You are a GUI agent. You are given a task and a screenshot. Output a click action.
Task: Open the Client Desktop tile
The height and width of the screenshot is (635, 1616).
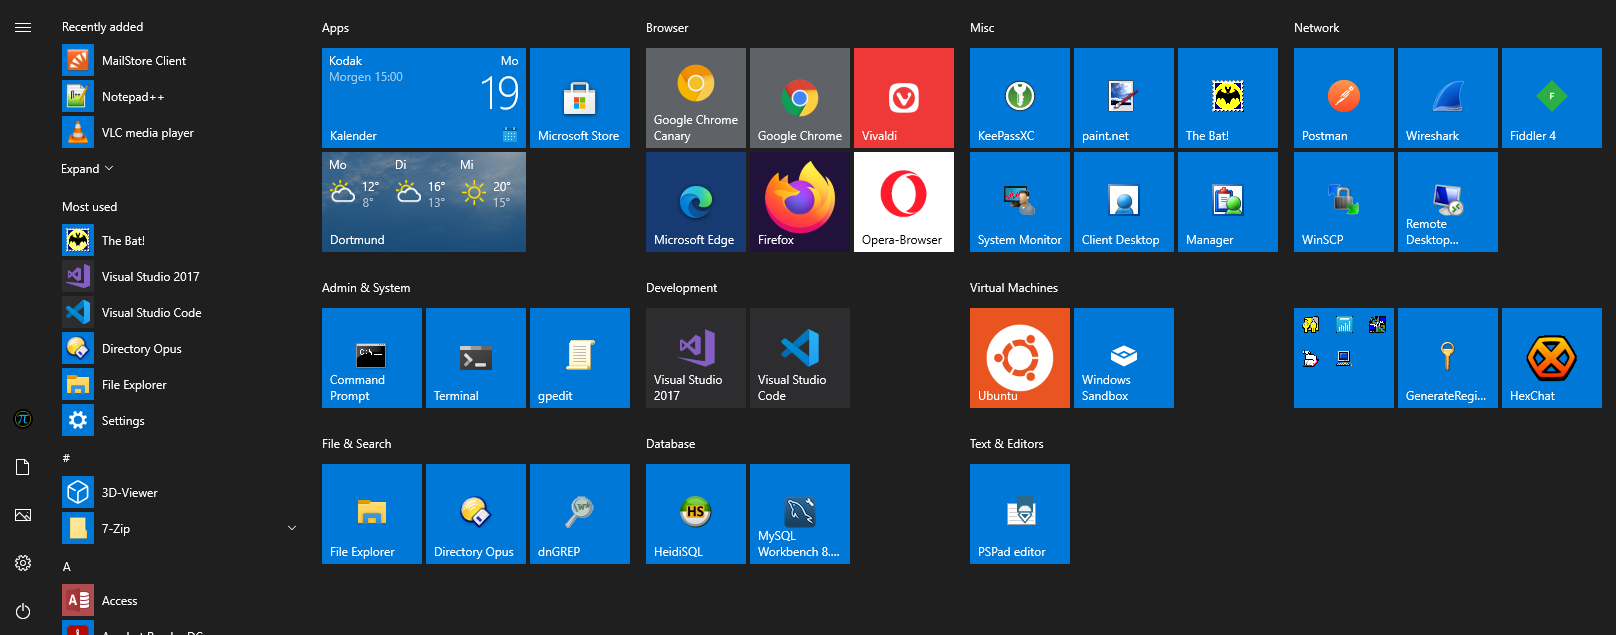click(1124, 202)
